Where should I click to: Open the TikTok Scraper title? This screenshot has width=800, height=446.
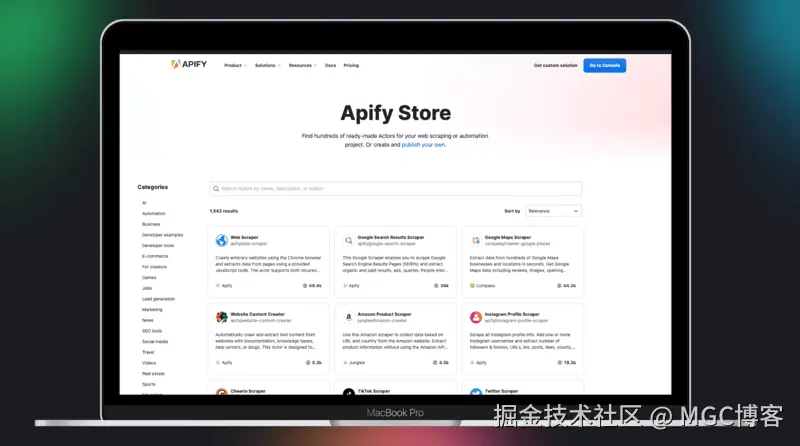[x=373, y=391]
